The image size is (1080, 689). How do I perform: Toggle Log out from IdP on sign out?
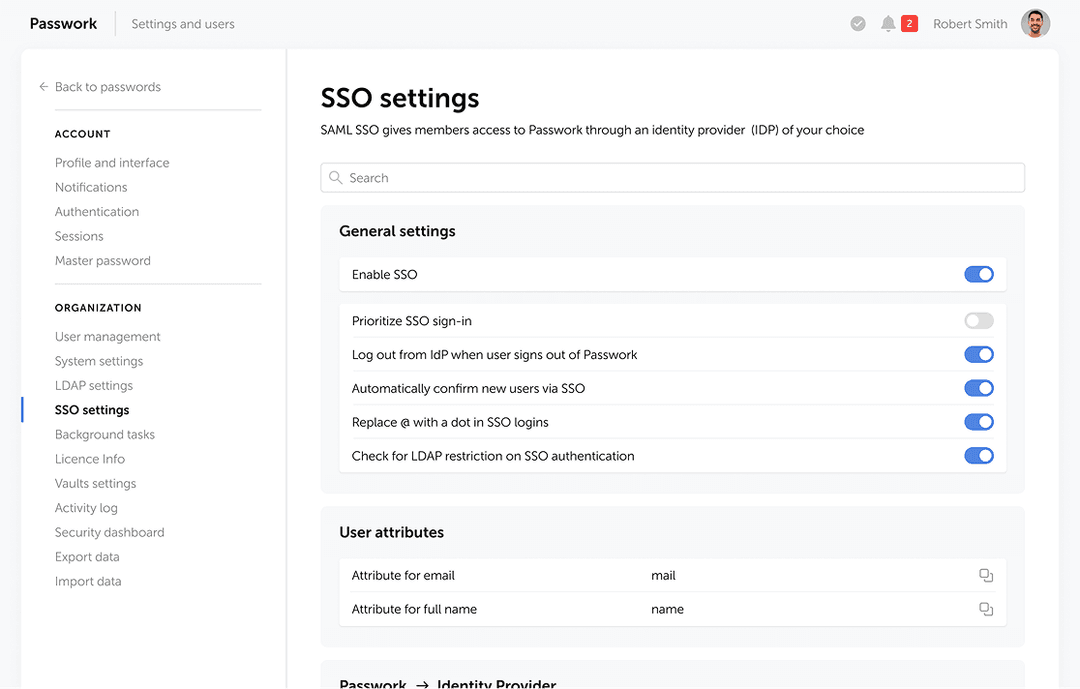pyautogui.click(x=979, y=354)
